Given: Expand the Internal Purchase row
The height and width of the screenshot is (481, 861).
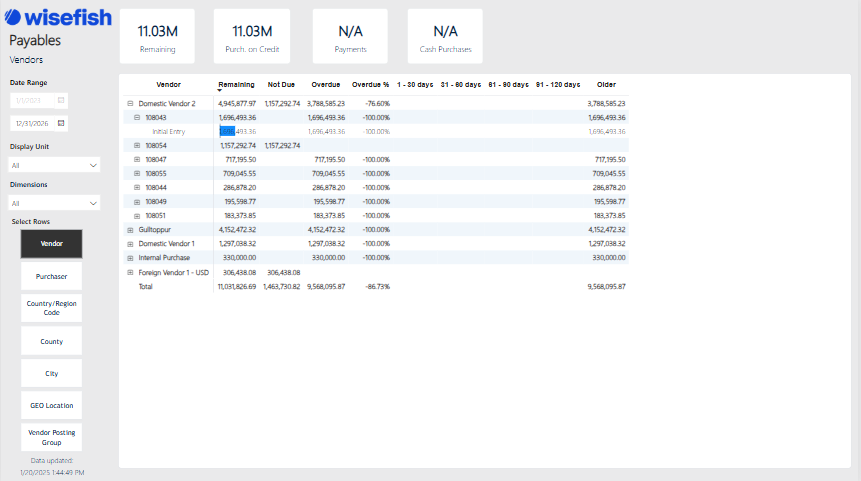Looking at the screenshot, I should click(129, 257).
